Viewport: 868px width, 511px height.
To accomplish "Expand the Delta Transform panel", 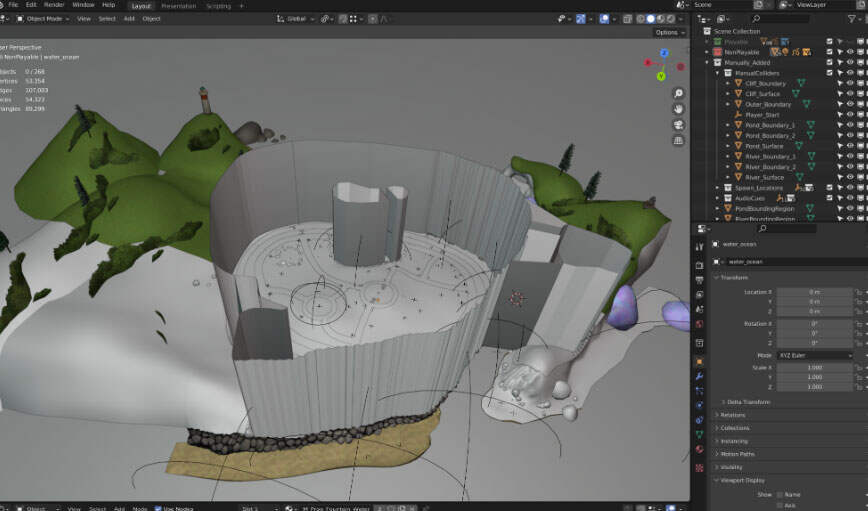I will click(748, 401).
